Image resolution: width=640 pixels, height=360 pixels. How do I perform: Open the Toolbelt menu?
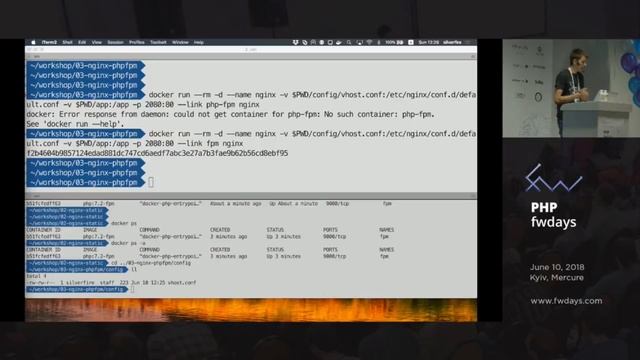[158, 42]
